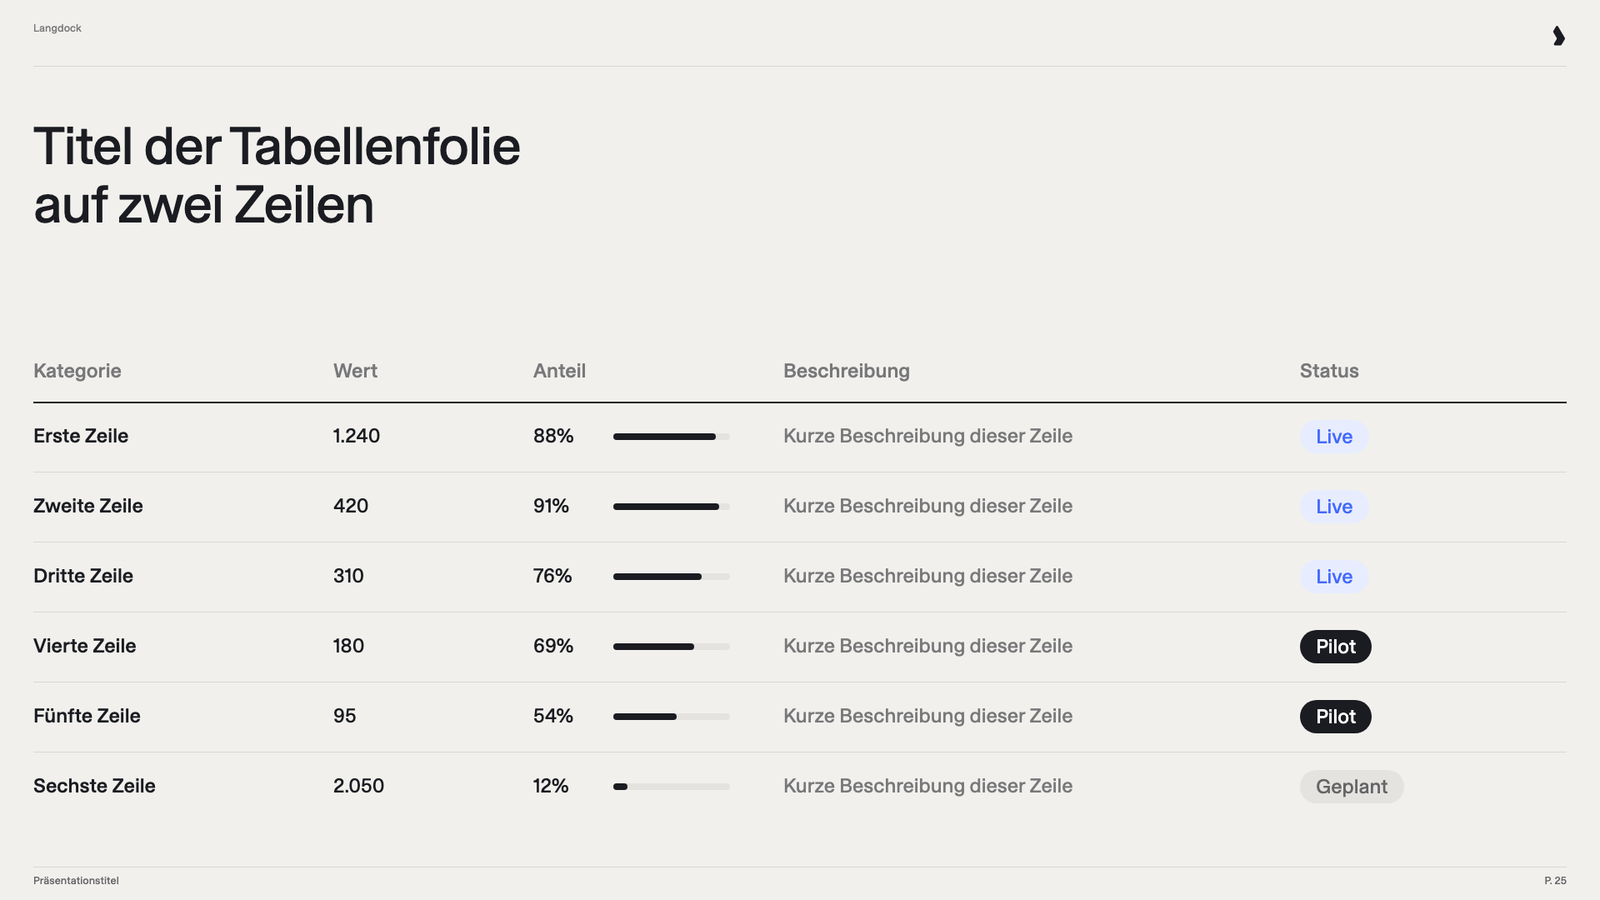Click the Live badge in Dritte Zeile row
This screenshot has height=900, width=1600.
click(x=1334, y=577)
